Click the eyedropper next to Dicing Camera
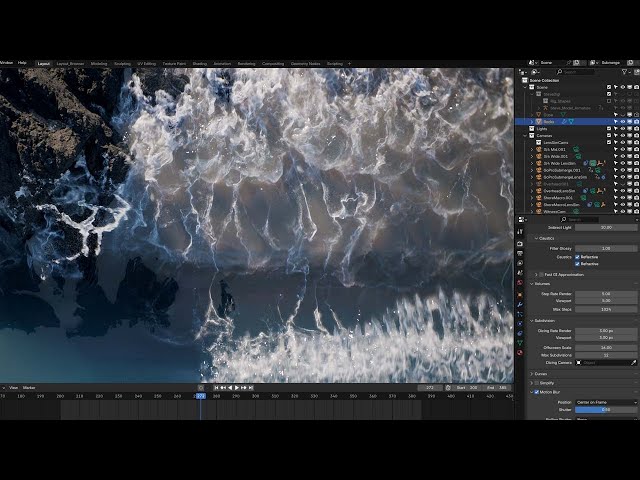 (x=633, y=362)
